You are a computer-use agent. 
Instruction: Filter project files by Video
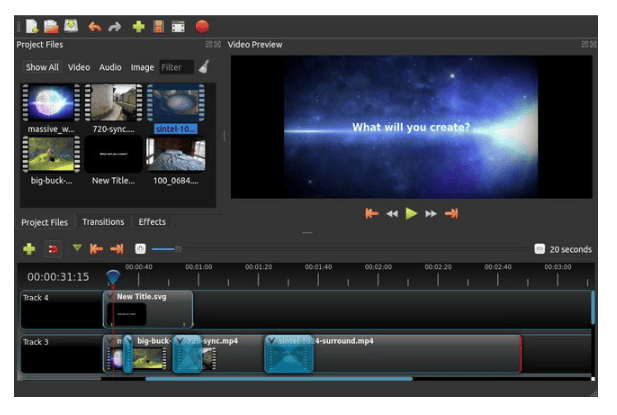(x=79, y=67)
